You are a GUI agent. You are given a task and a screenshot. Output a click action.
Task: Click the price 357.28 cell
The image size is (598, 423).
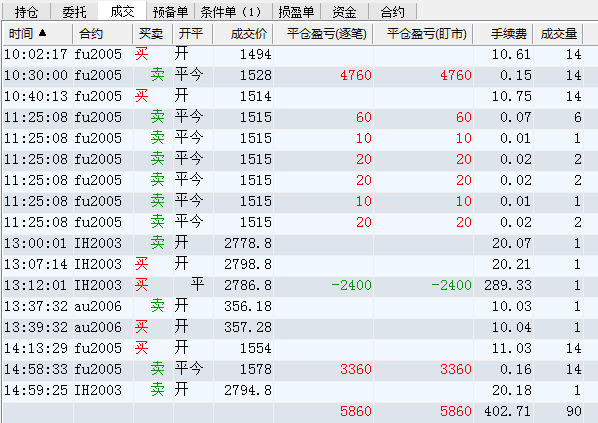248,327
